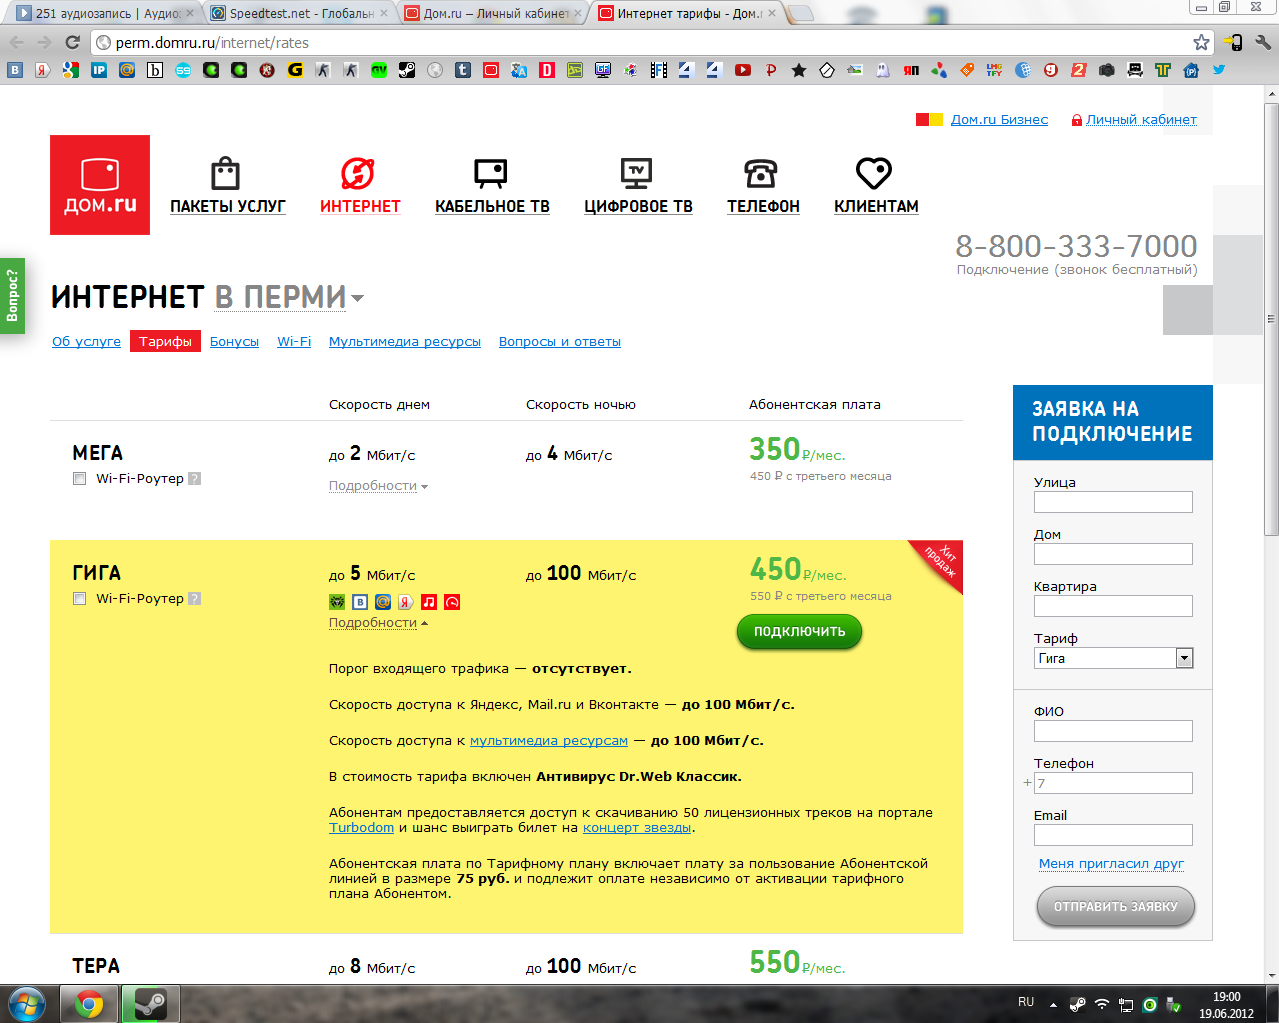Show hidden system tray icons
The height and width of the screenshot is (1023, 1279).
1053,1004
